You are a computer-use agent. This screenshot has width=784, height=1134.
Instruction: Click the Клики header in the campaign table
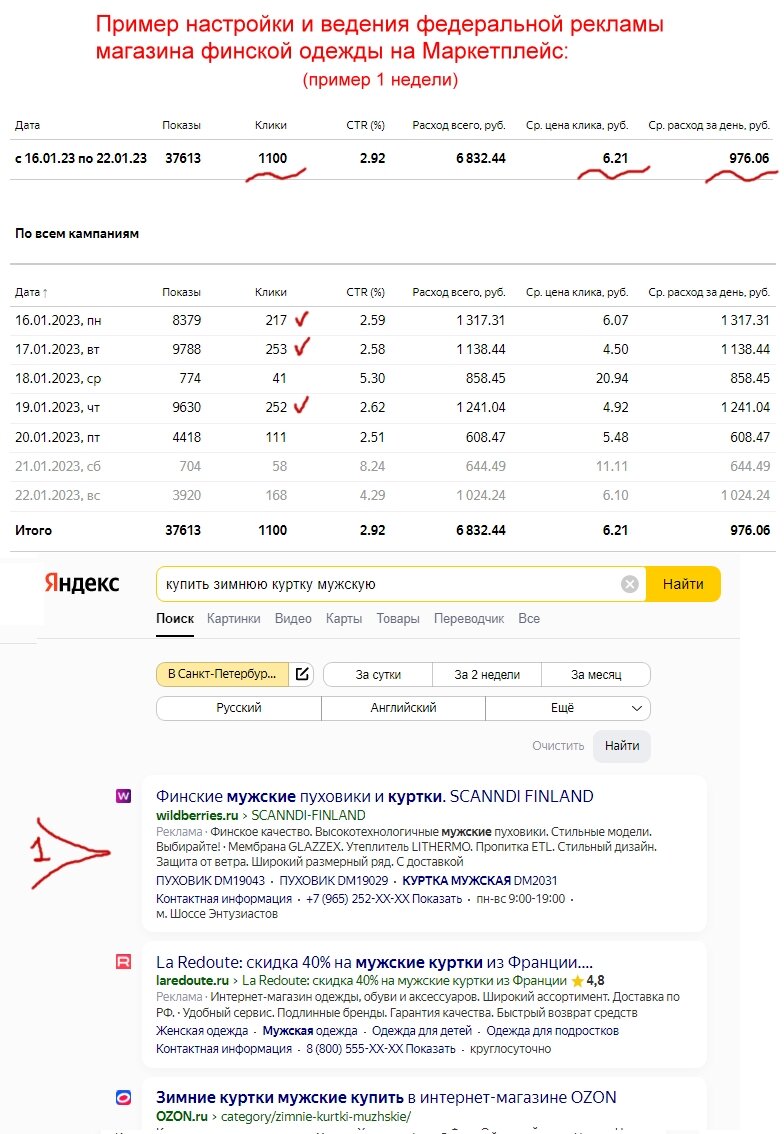pyautogui.click(x=270, y=292)
